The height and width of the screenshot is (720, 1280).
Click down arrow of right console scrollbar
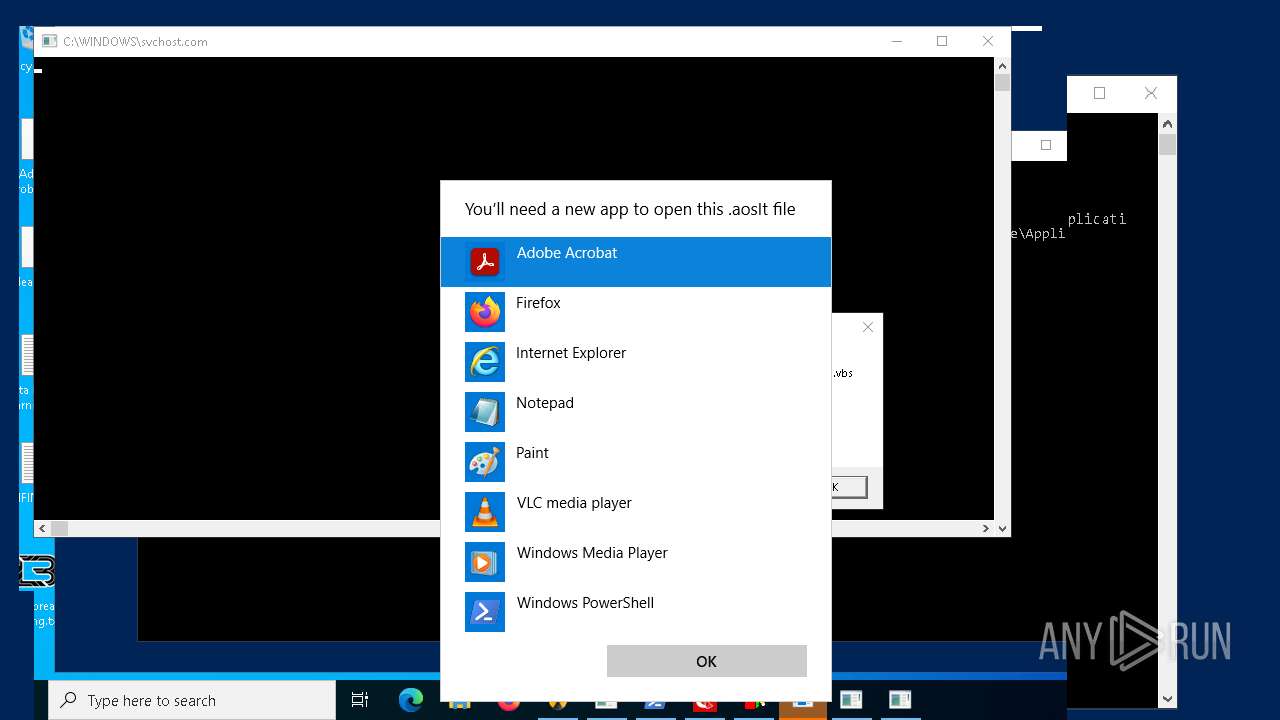1167,699
